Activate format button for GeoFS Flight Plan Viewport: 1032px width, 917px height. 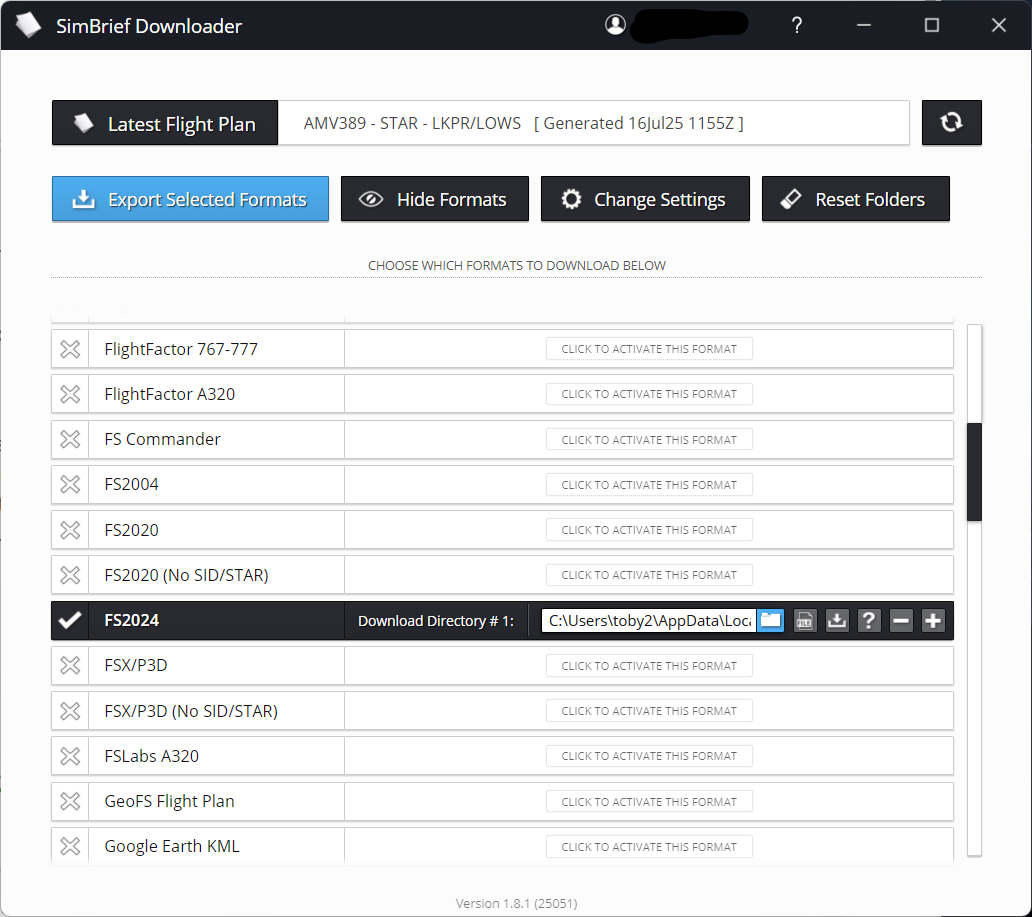[x=649, y=802]
